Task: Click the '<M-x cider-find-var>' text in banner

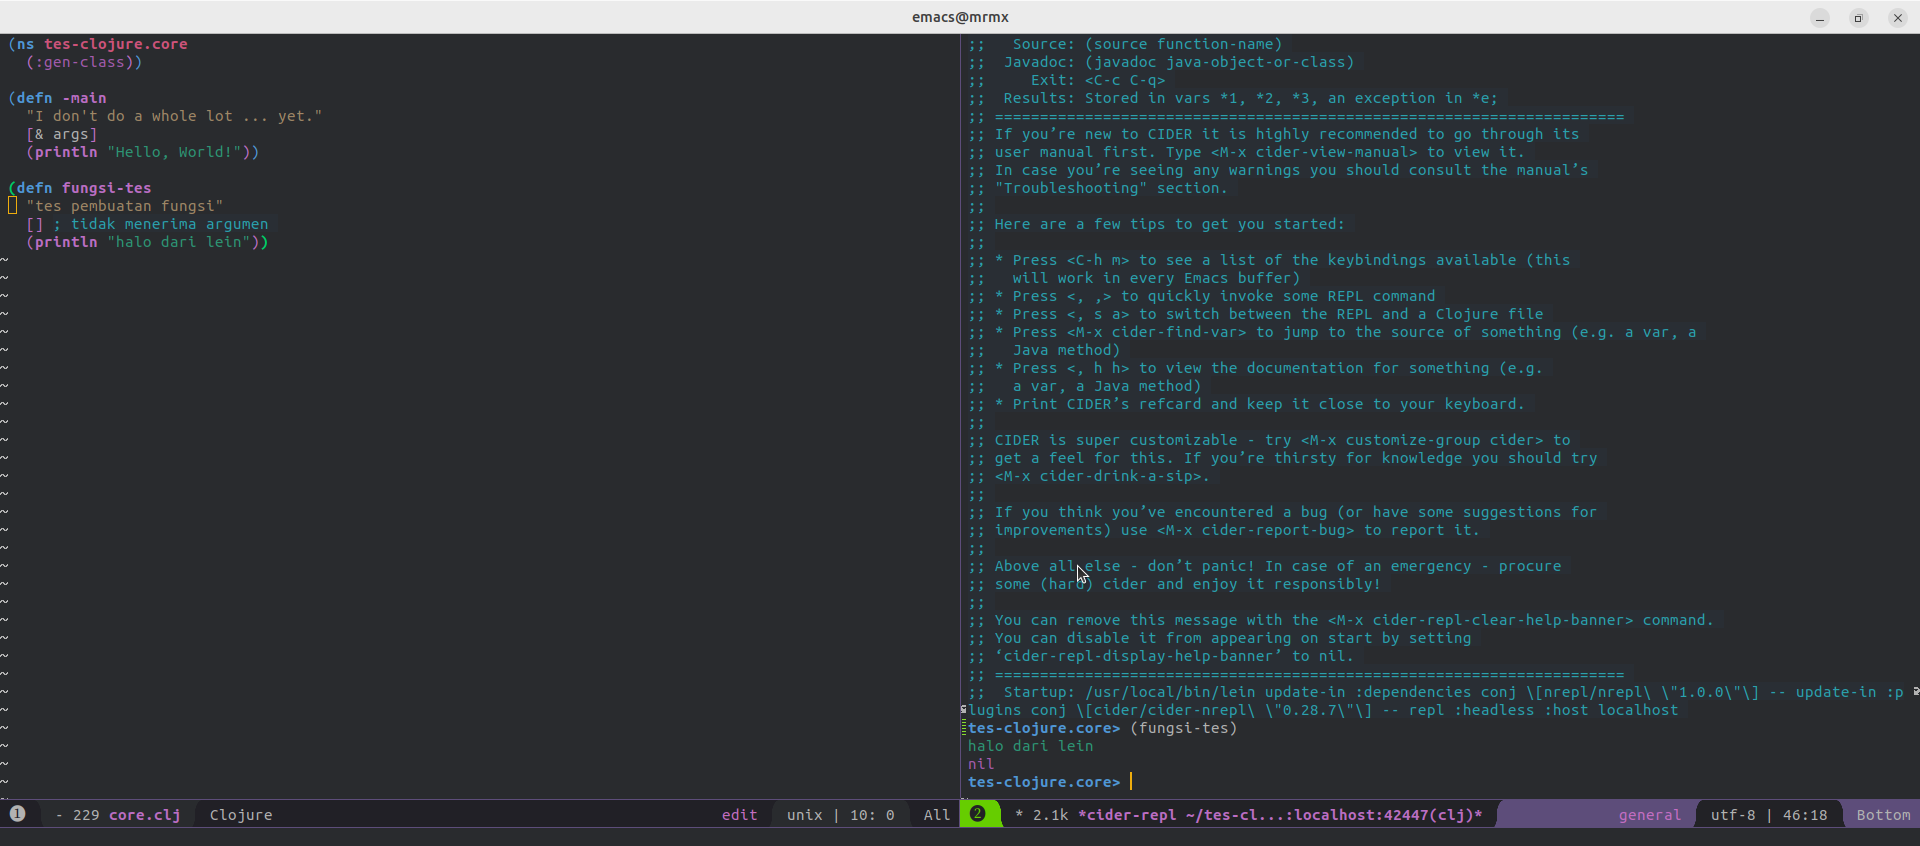Action: click(1156, 332)
